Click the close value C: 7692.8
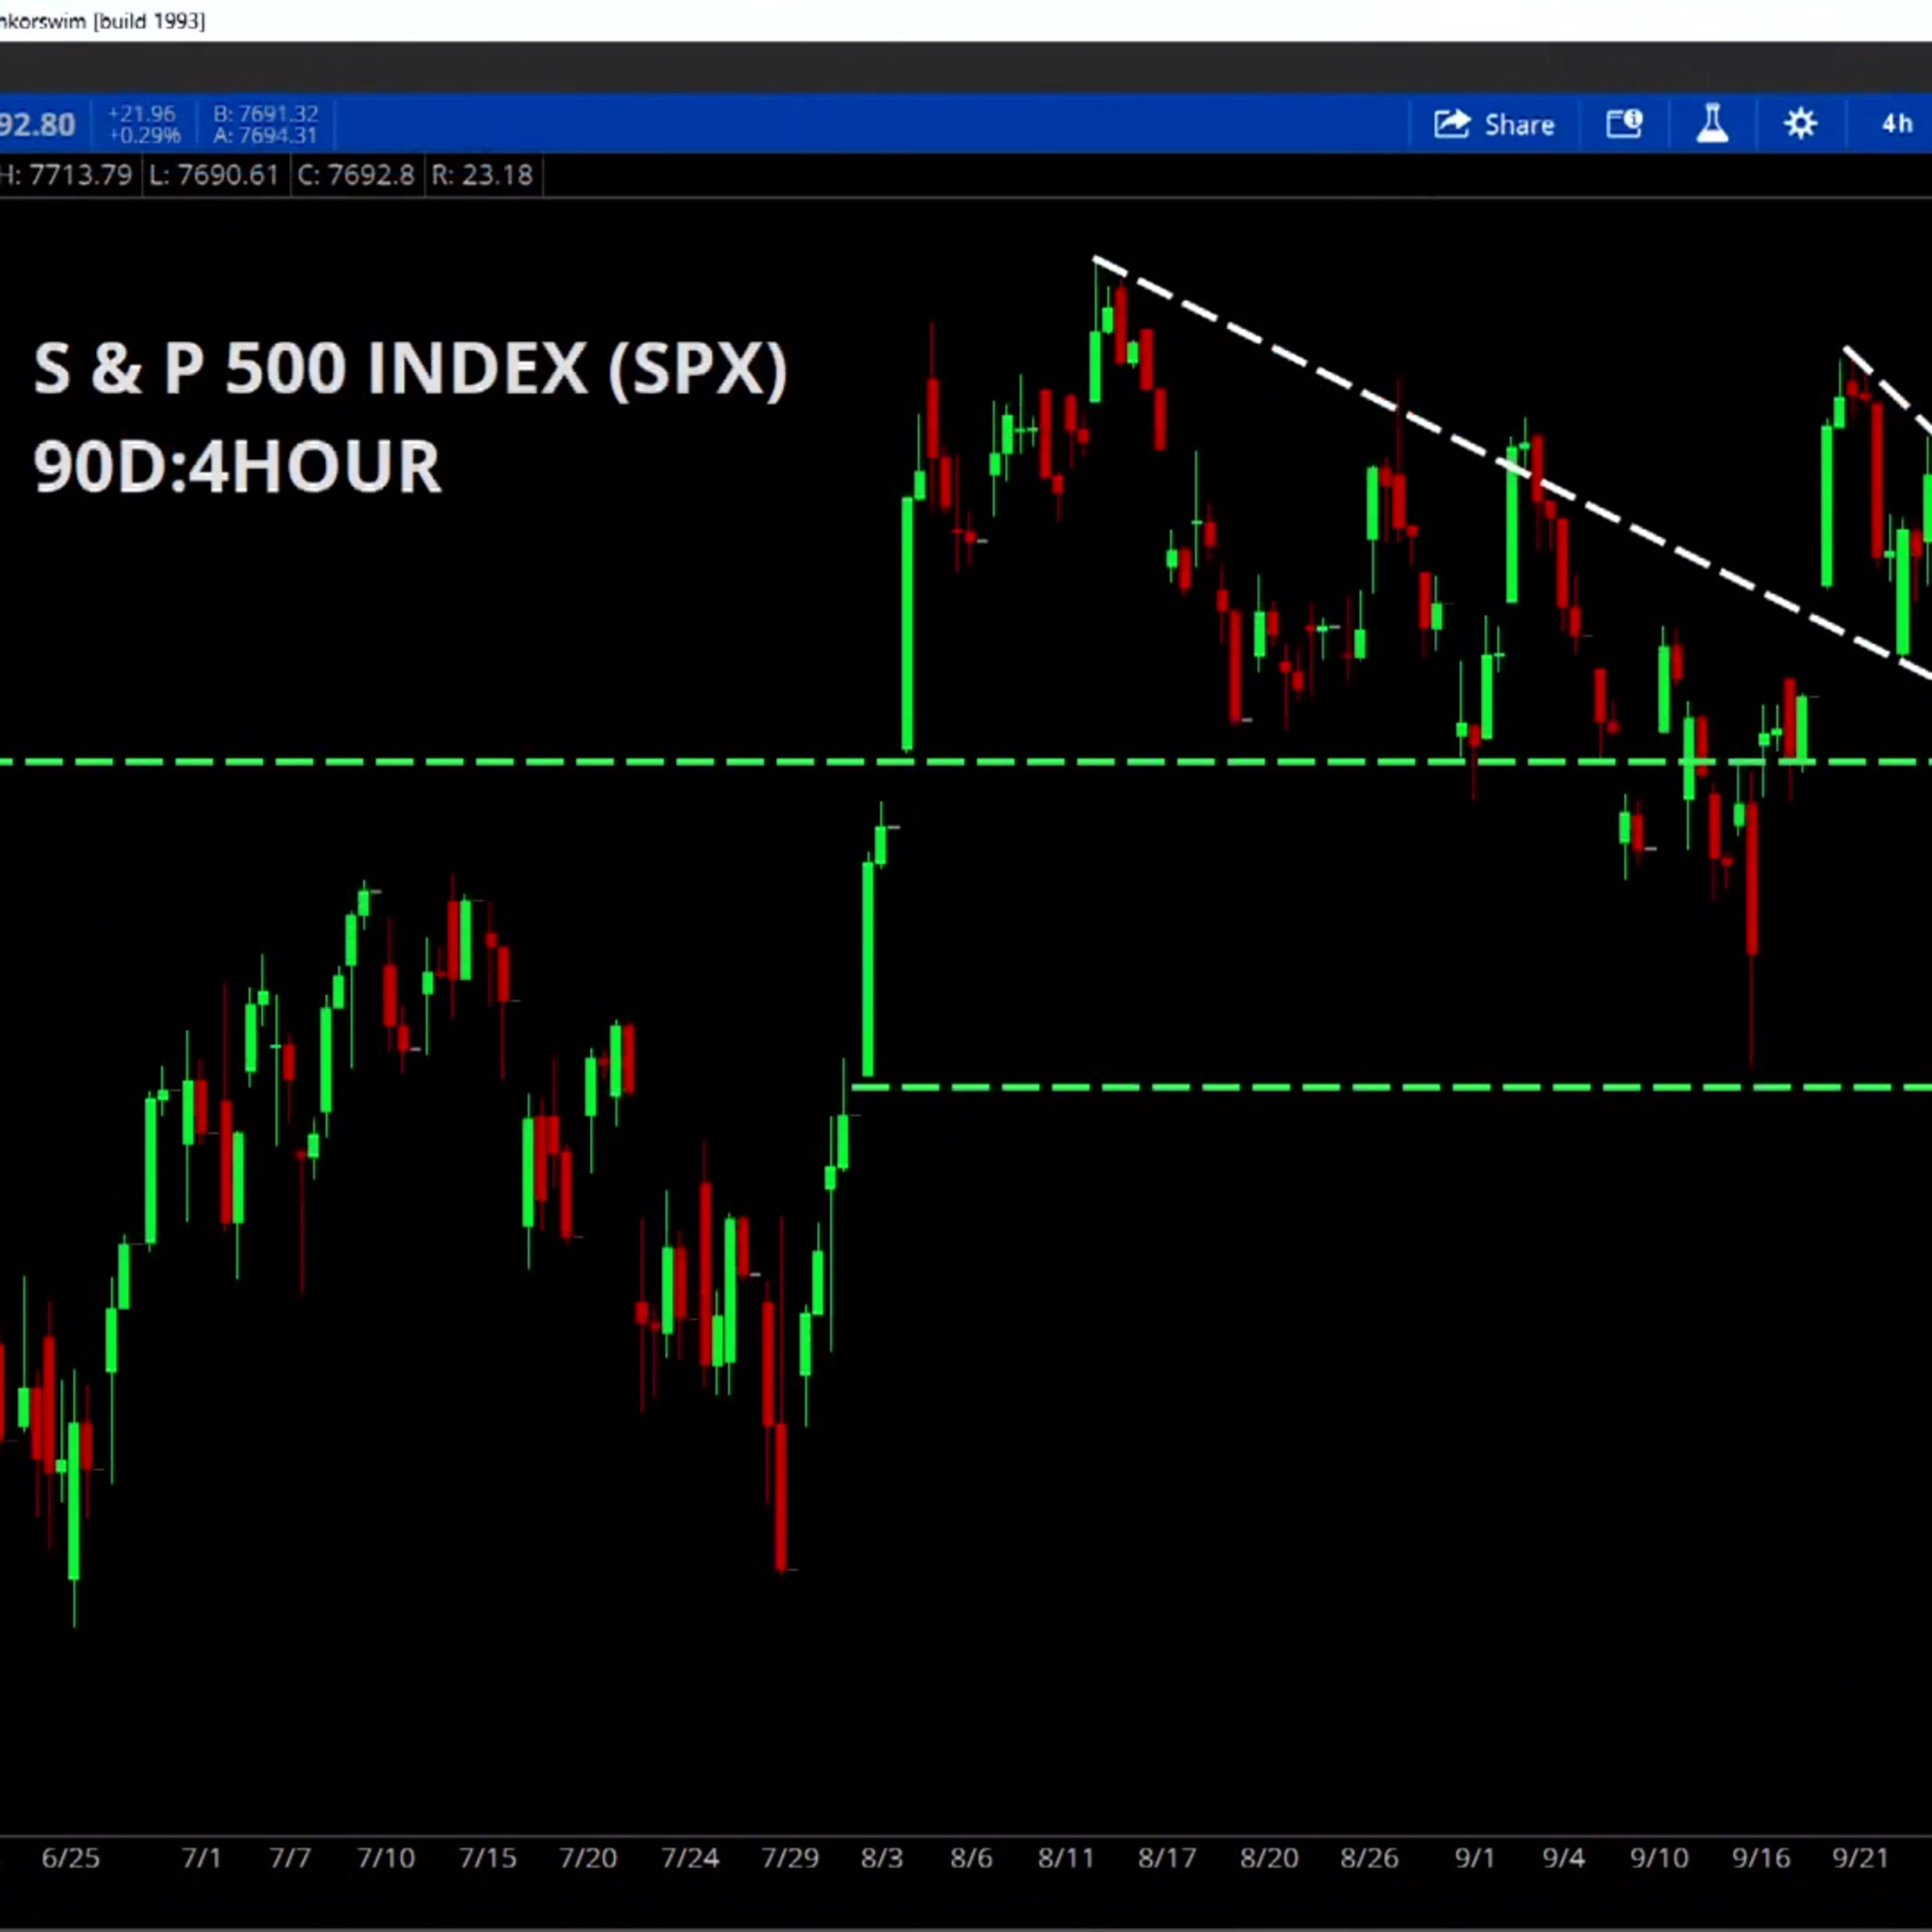Image resolution: width=1932 pixels, height=1932 pixels. pos(355,175)
